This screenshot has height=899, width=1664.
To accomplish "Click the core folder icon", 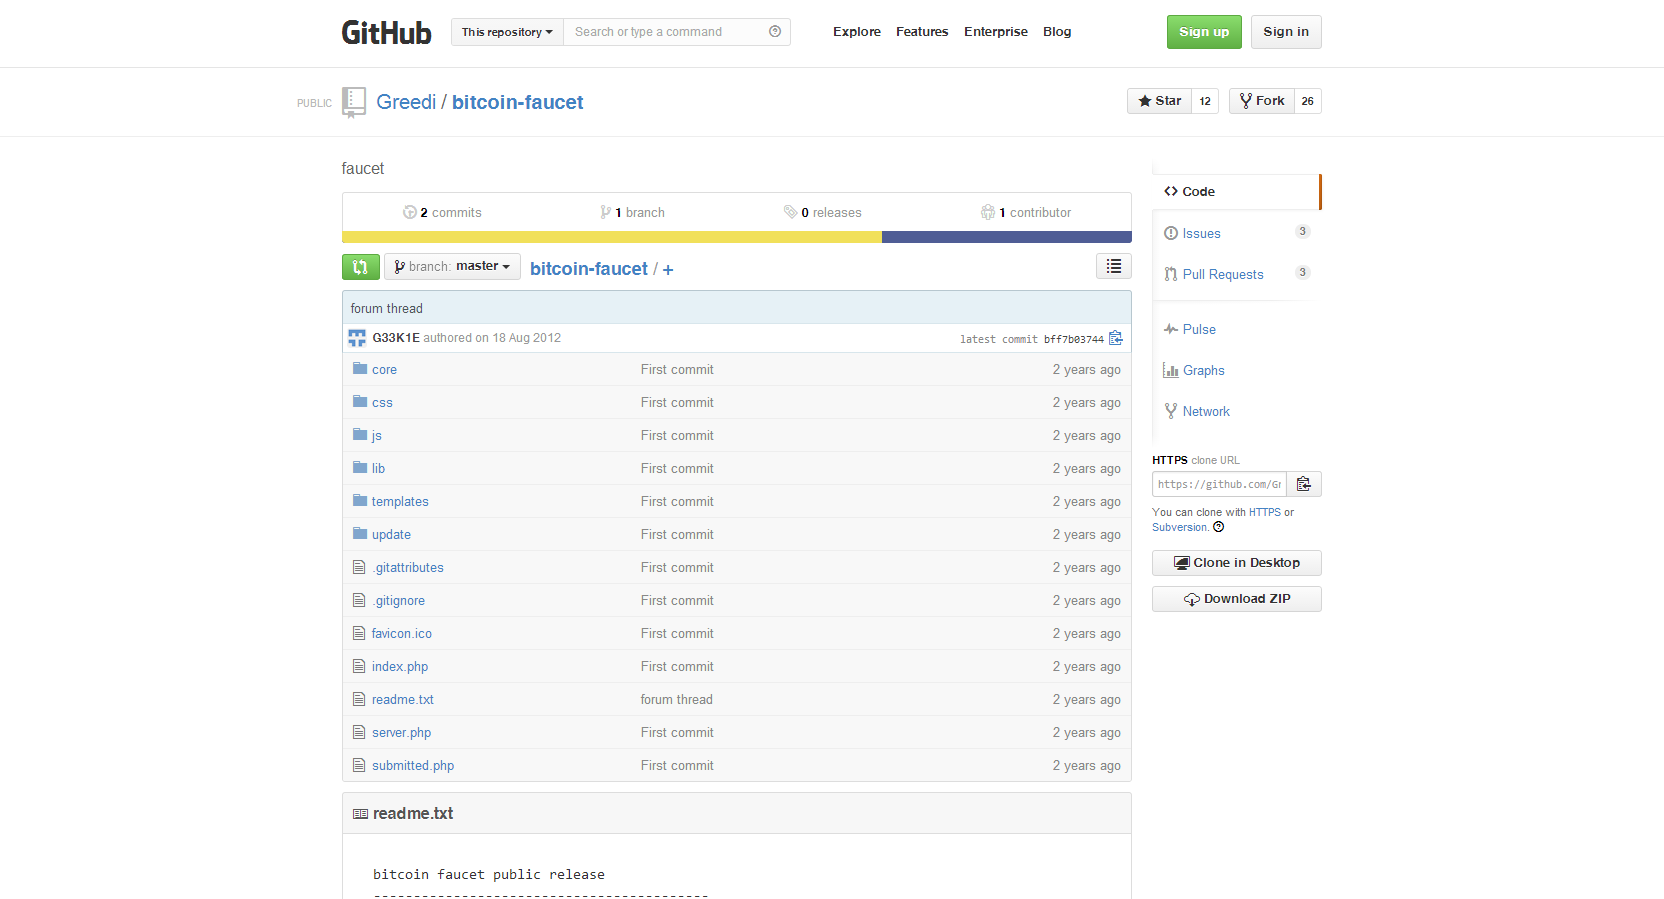I will [360, 369].
